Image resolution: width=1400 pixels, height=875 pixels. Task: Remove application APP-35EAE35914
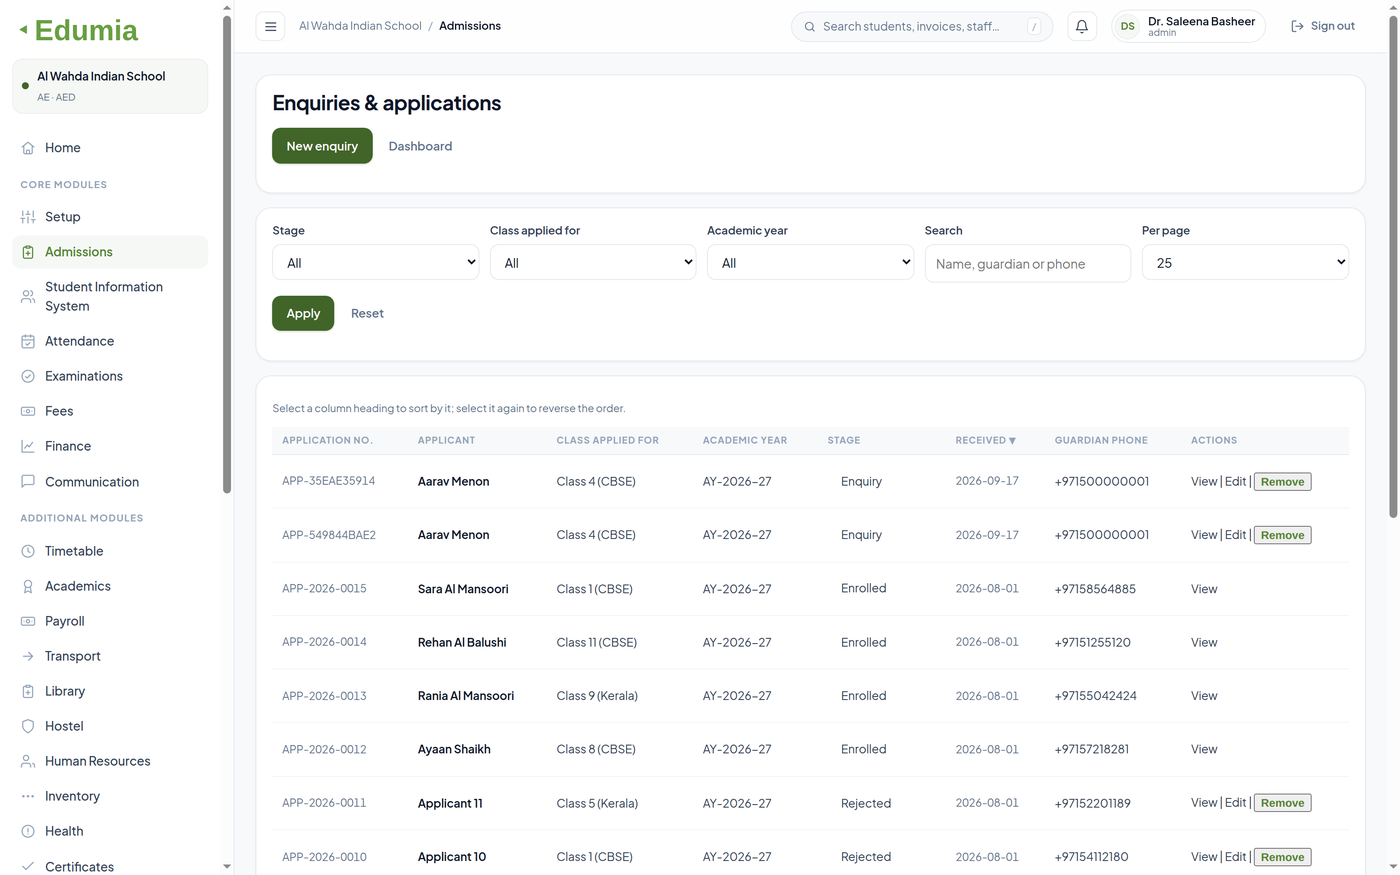click(x=1282, y=482)
